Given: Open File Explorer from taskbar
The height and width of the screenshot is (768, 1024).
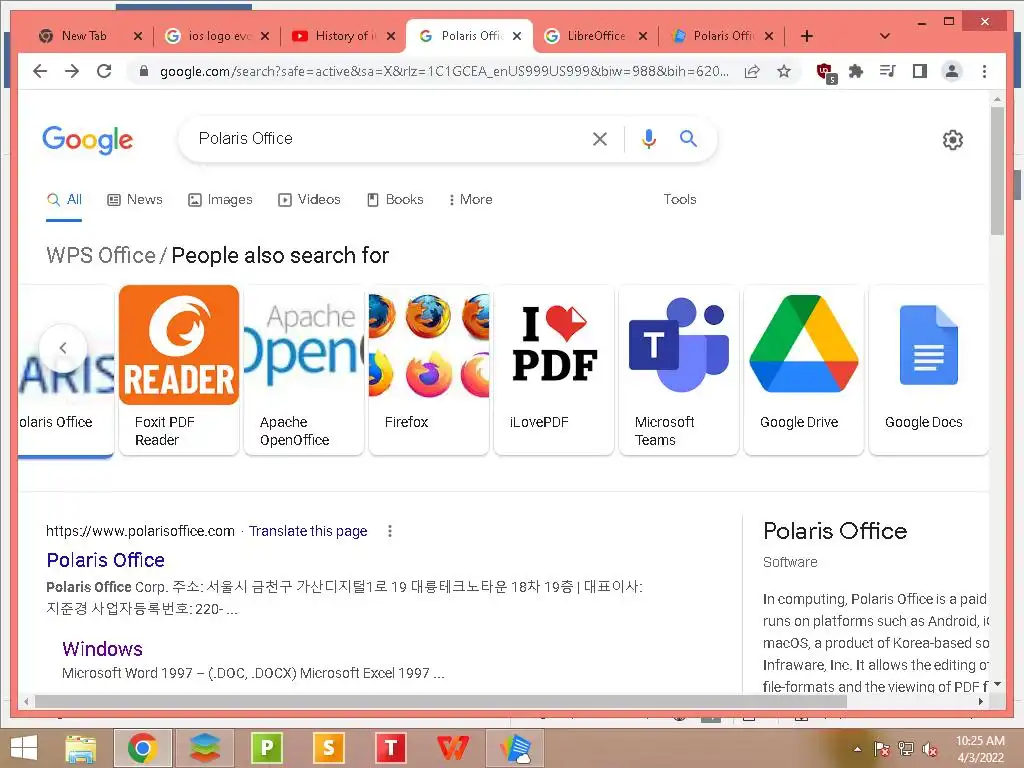Looking at the screenshot, I should coord(81,748).
